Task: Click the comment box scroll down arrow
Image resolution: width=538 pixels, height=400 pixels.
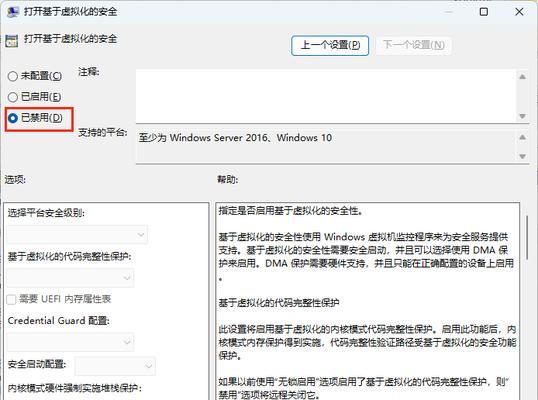Action: [522, 116]
